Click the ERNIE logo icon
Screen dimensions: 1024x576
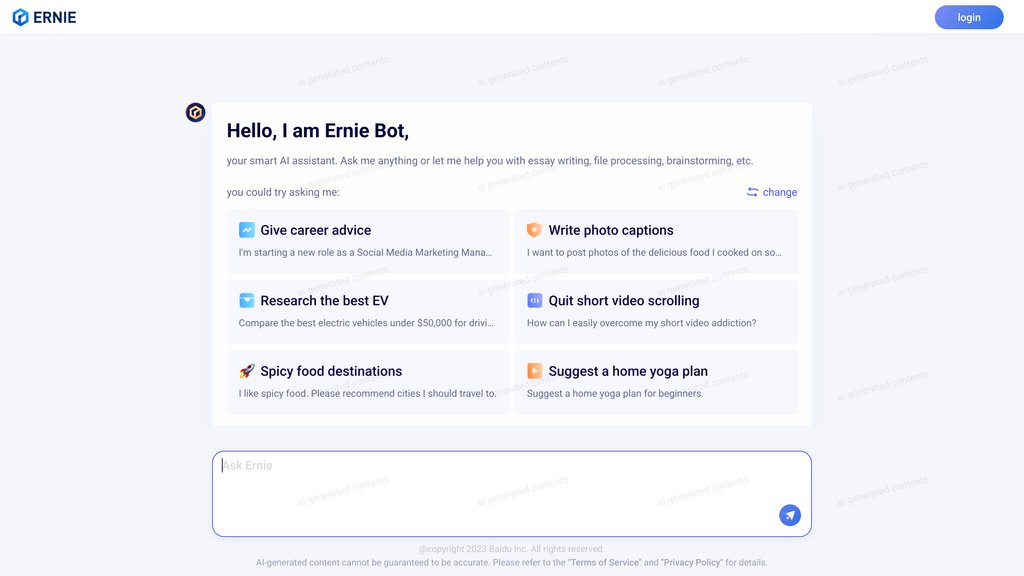[x=20, y=17]
